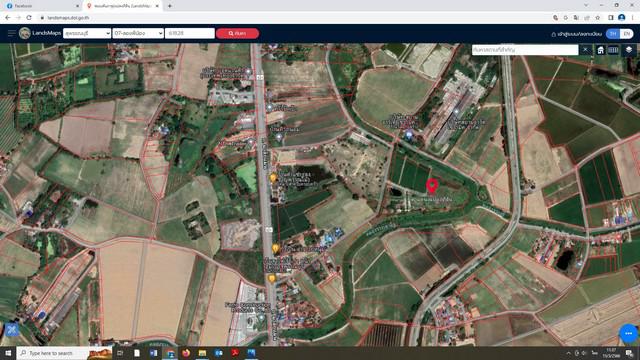Bookmark page with star icon
Image resolution: width=640 pixels, height=360 pixels.
pyautogui.click(x=598, y=18)
